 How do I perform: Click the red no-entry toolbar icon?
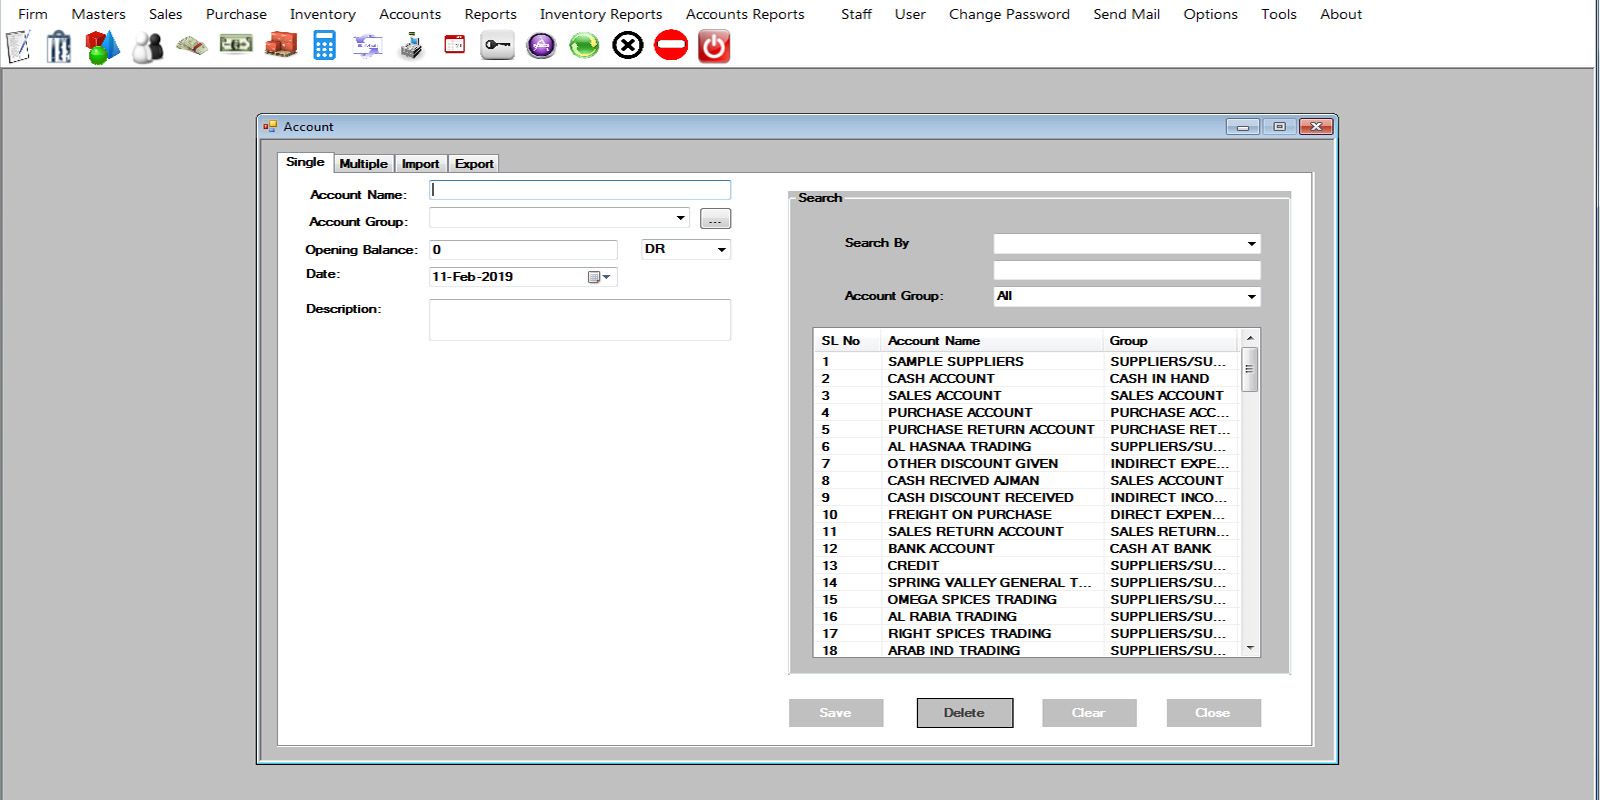click(x=671, y=45)
